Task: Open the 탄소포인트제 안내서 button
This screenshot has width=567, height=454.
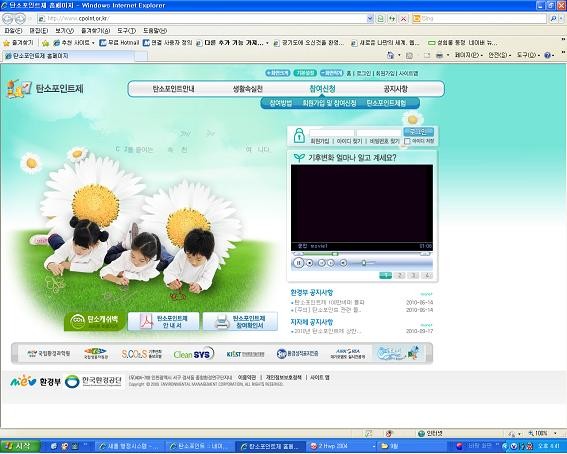Action: point(163,321)
